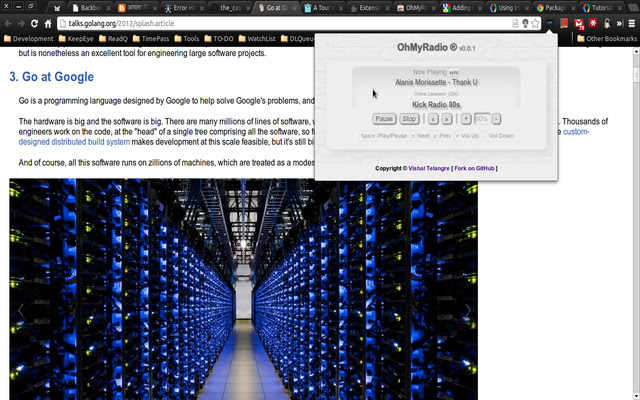Go to the home page
Screen dimensions: 640x400
click(48, 23)
